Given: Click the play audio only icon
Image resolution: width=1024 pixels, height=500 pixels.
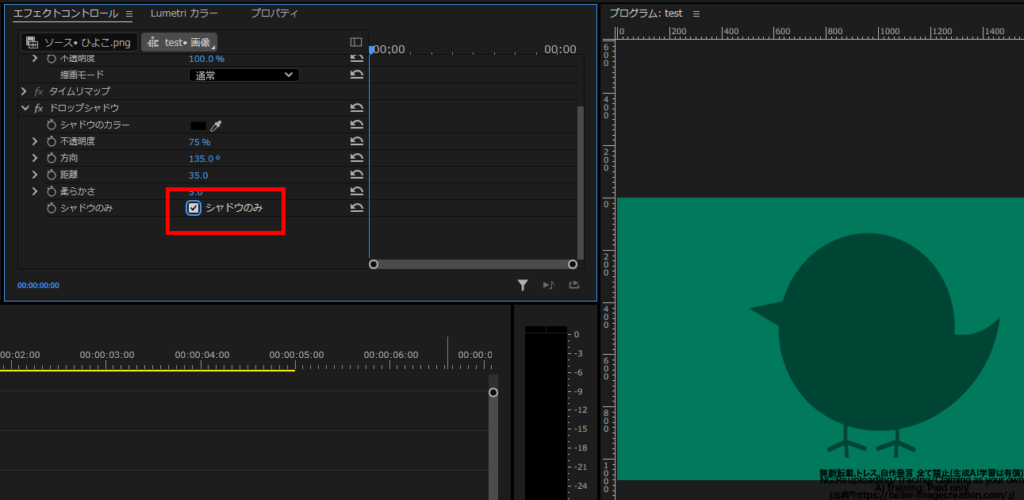Looking at the screenshot, I should click(549, 285).
